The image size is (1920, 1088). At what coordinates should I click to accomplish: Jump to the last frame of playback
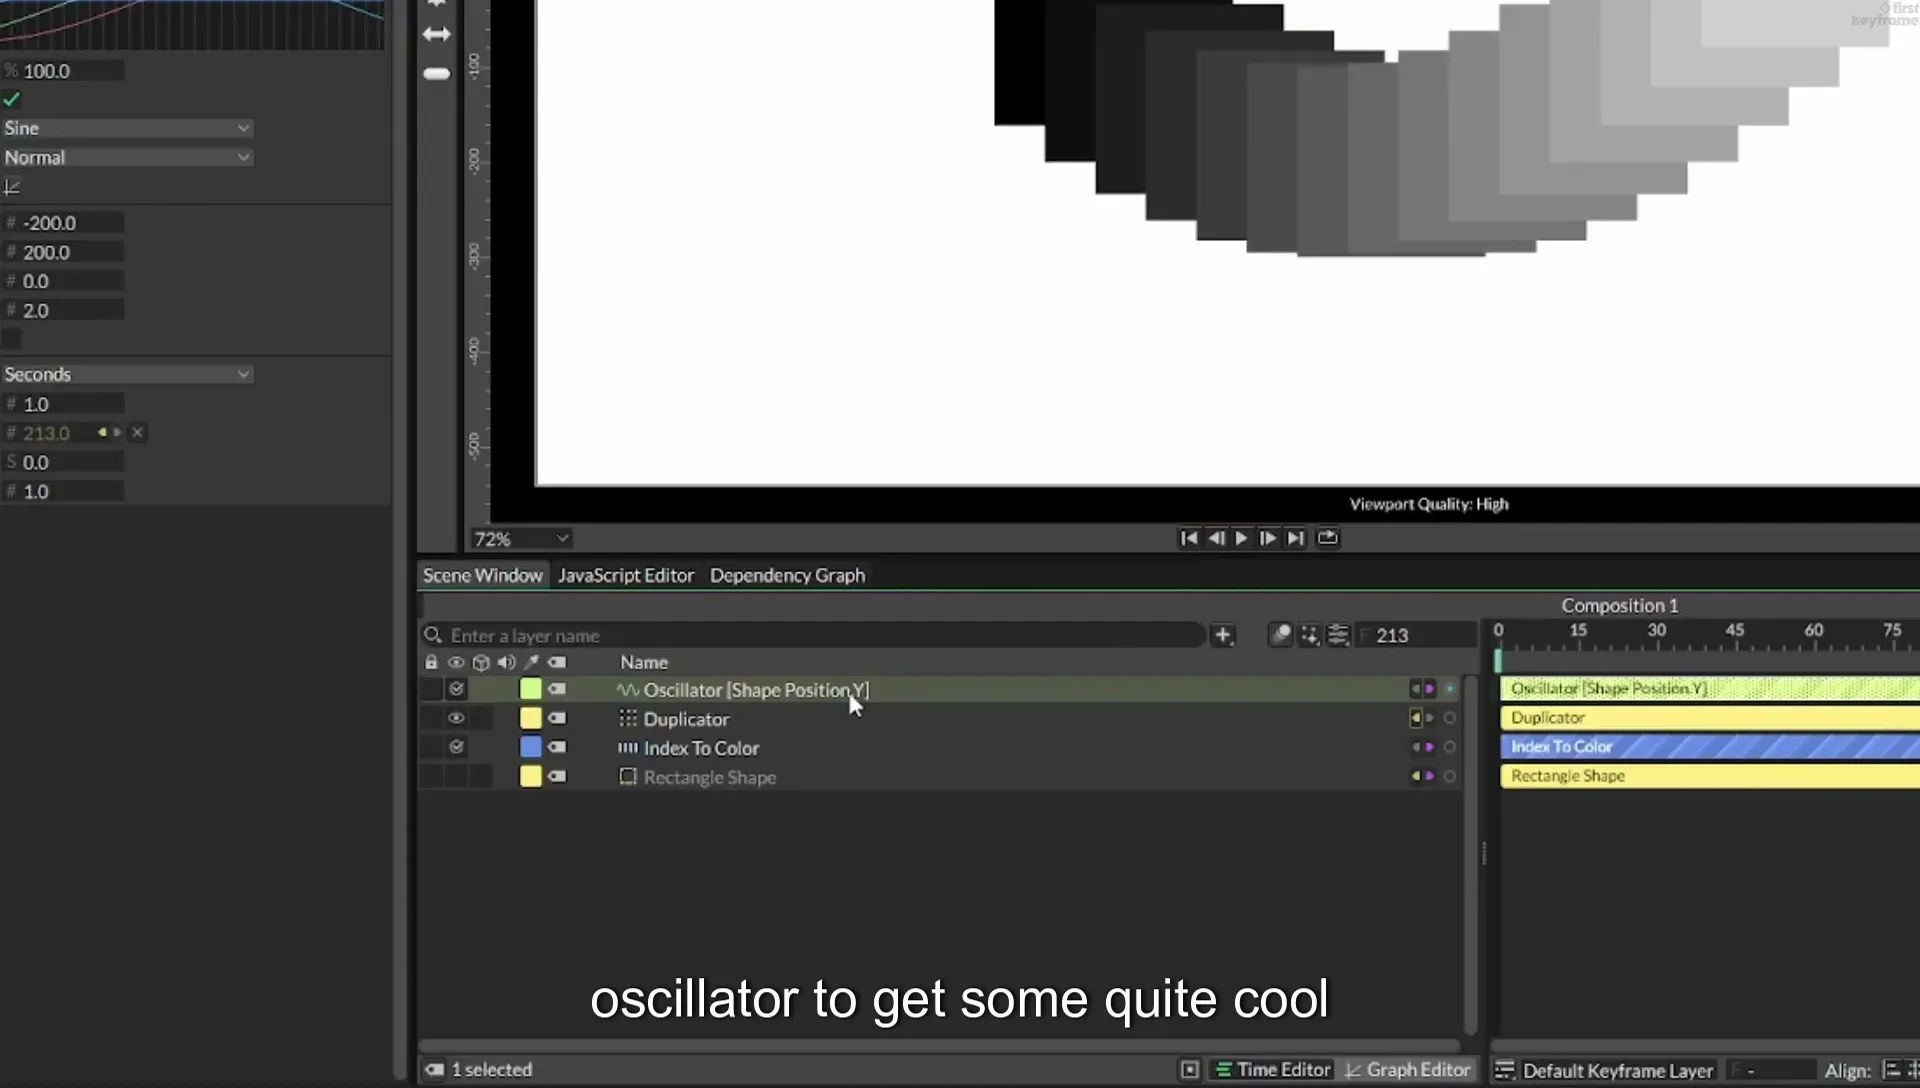pos(1295,538)
